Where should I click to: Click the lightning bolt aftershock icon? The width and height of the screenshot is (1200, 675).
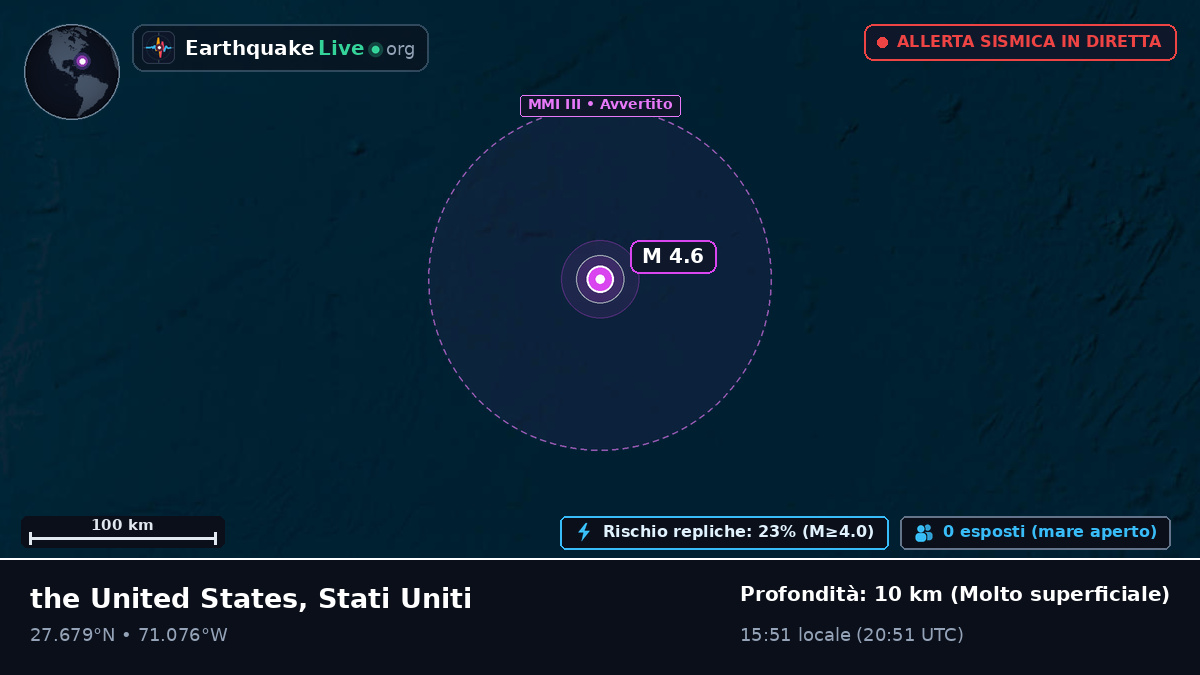pyautogui.click(x=585, y=532)
